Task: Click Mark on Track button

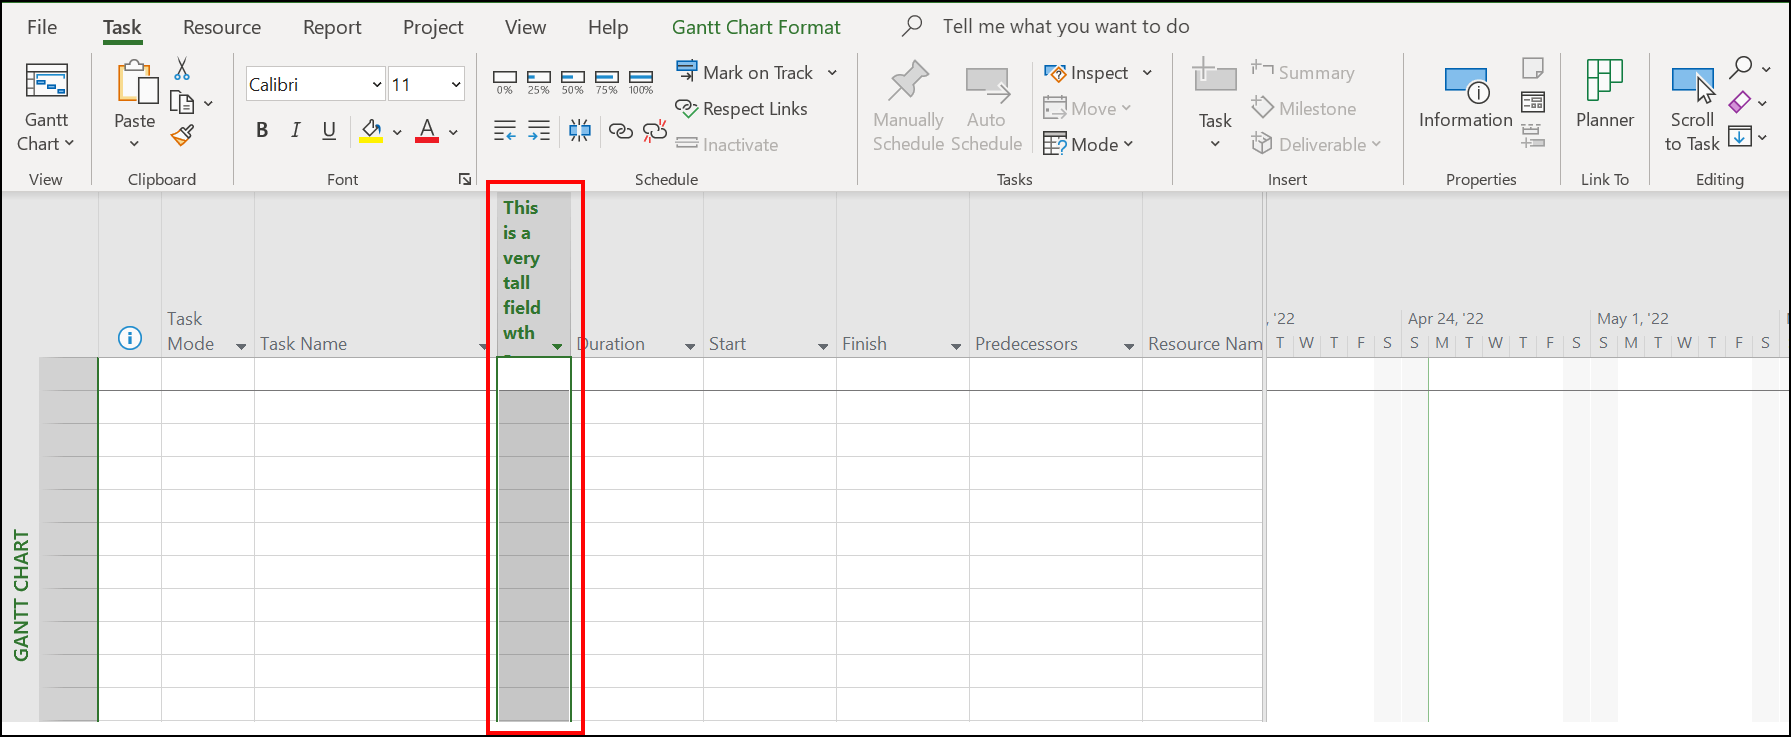Action: 746,72
